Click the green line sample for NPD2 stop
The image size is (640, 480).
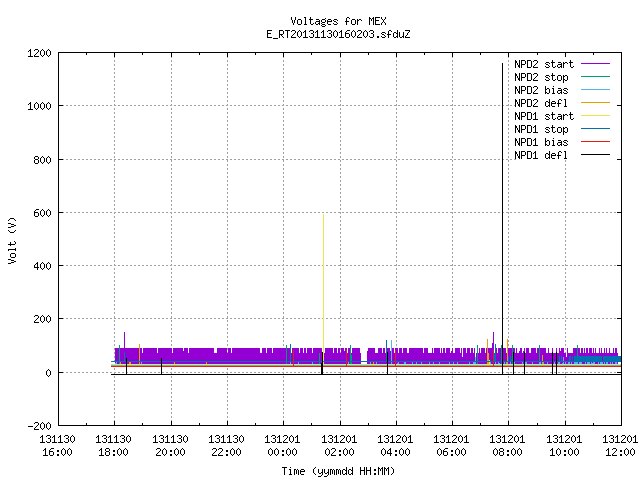coord(596,77)
